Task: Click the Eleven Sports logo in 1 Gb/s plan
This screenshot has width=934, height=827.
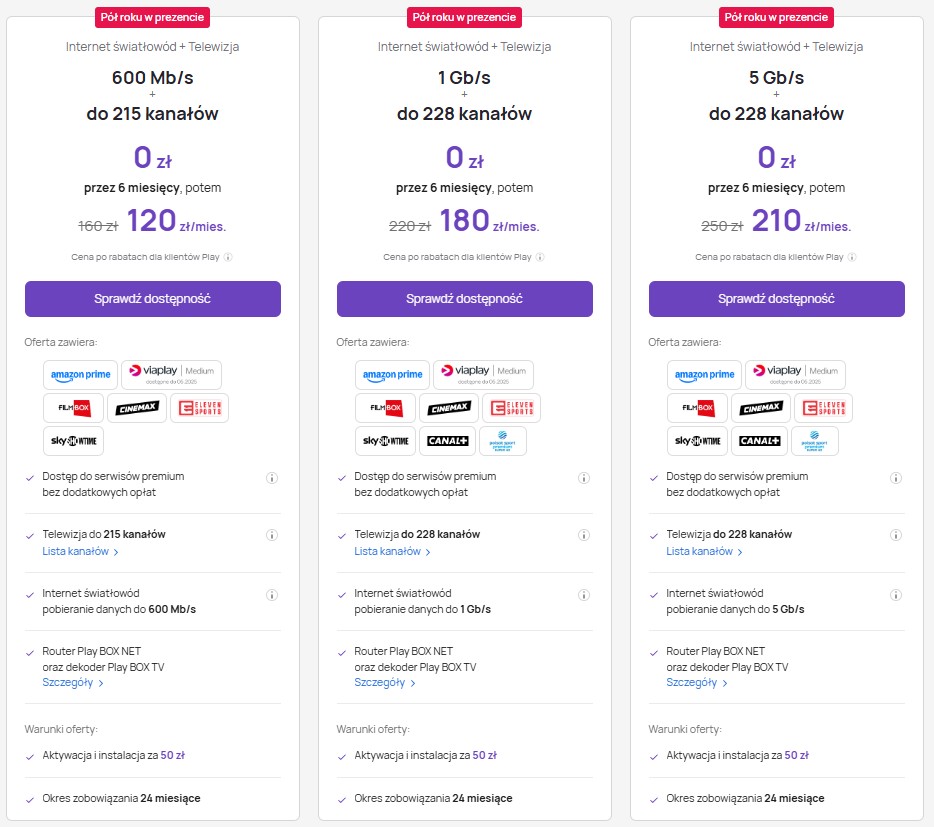Action: (512, 408)
